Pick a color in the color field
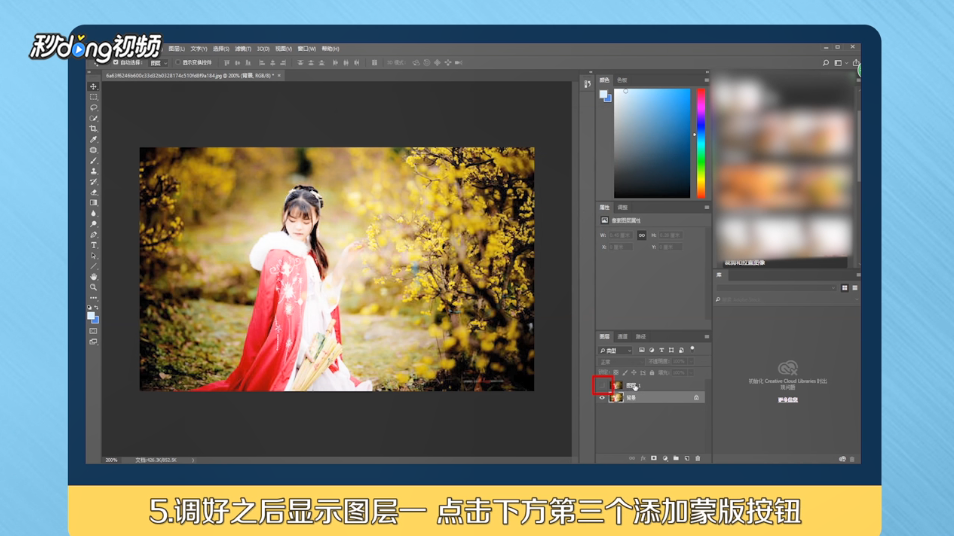 coord(652,143)
